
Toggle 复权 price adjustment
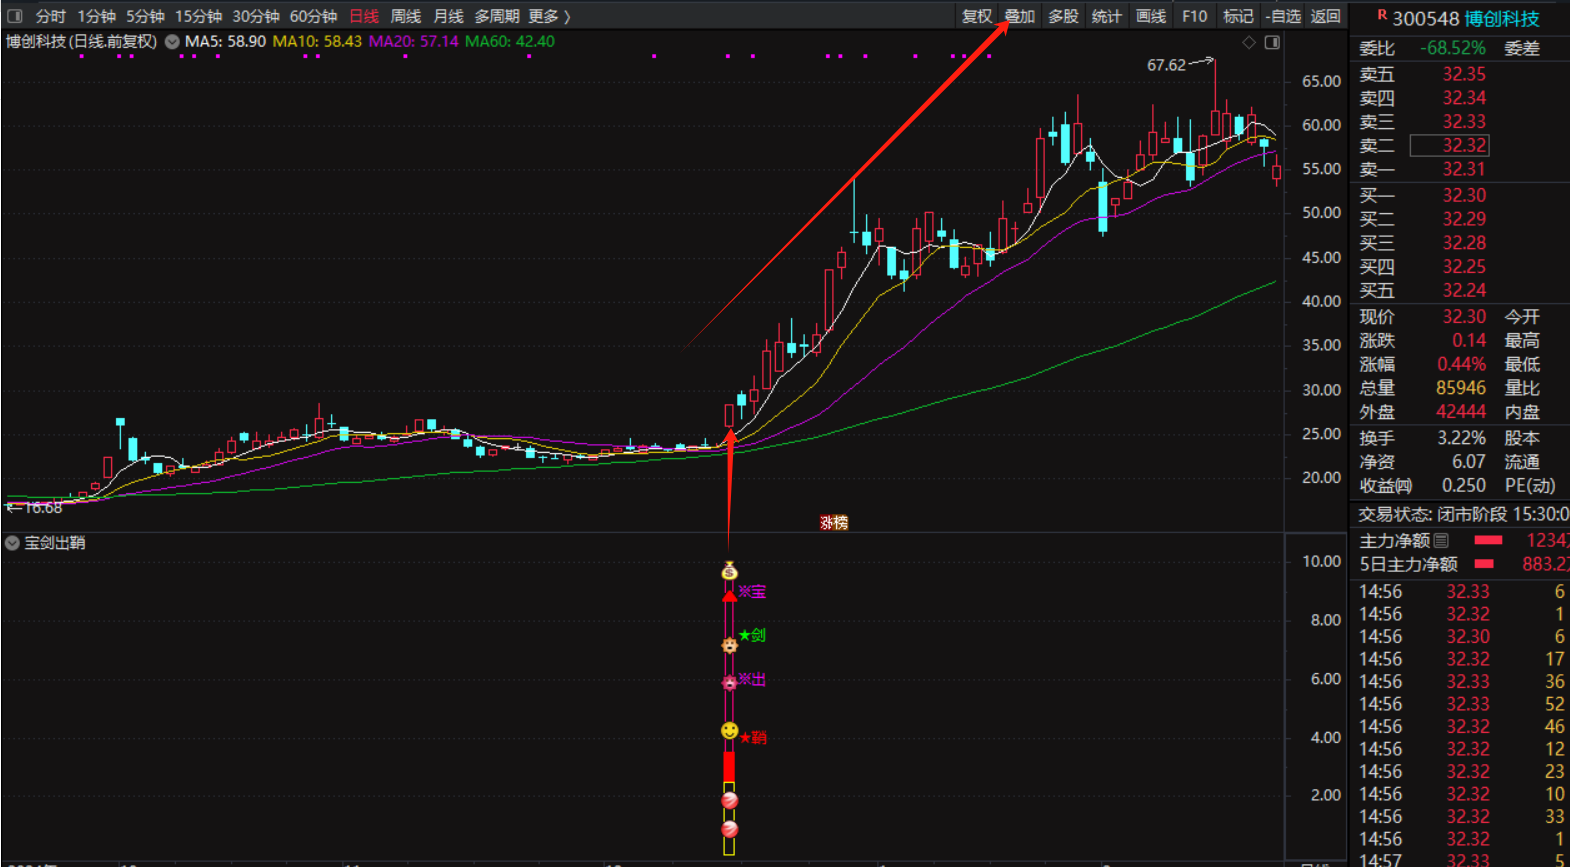tap(976, 16)
